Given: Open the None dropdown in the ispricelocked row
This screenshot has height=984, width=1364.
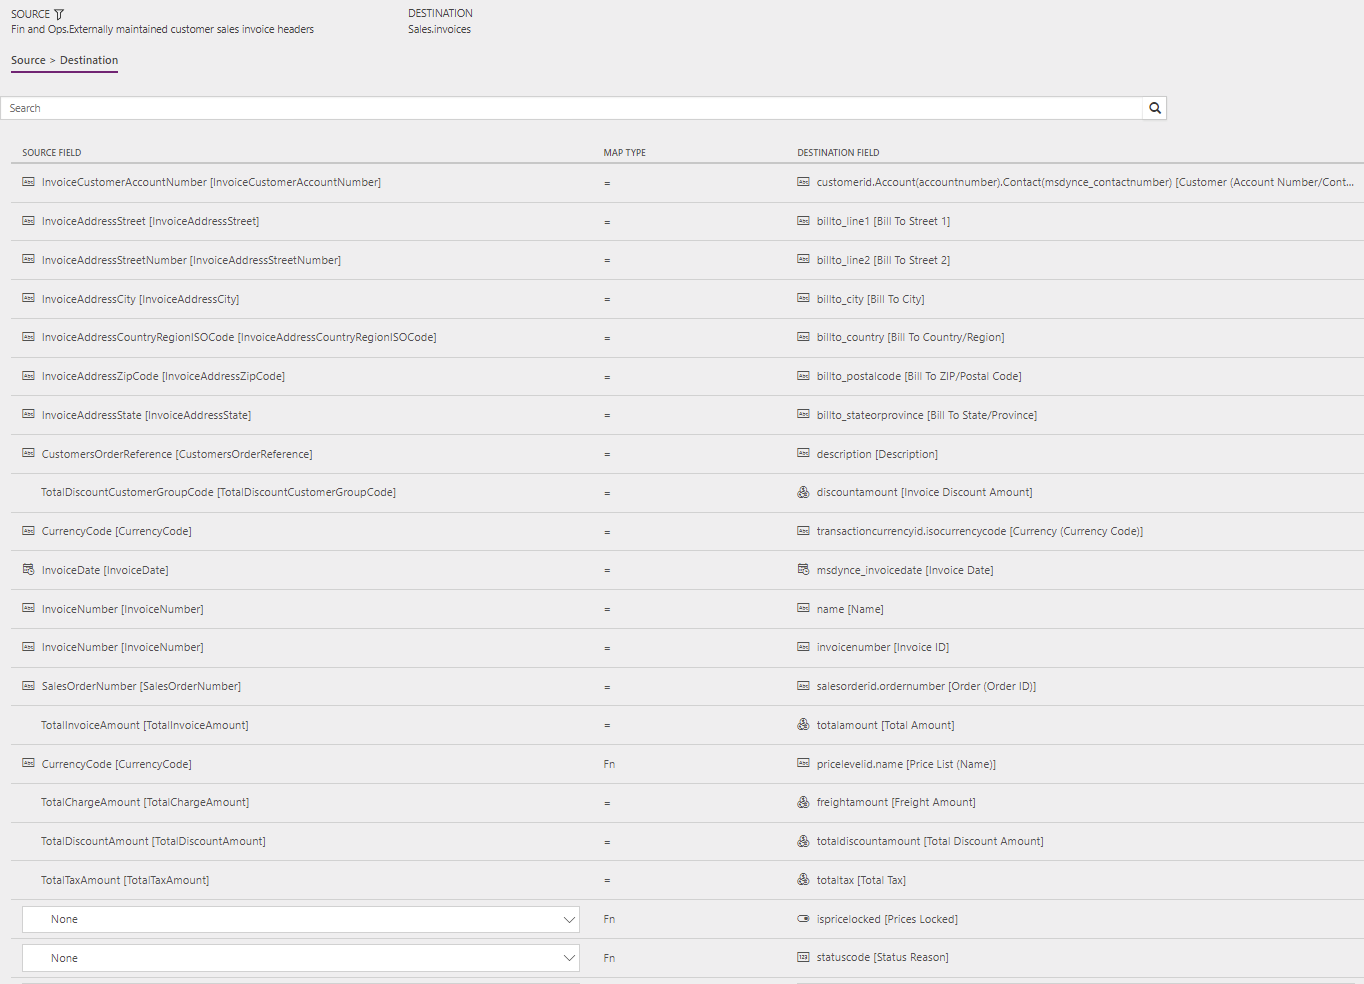Looking at the screenshot, I should click(300, 919).
